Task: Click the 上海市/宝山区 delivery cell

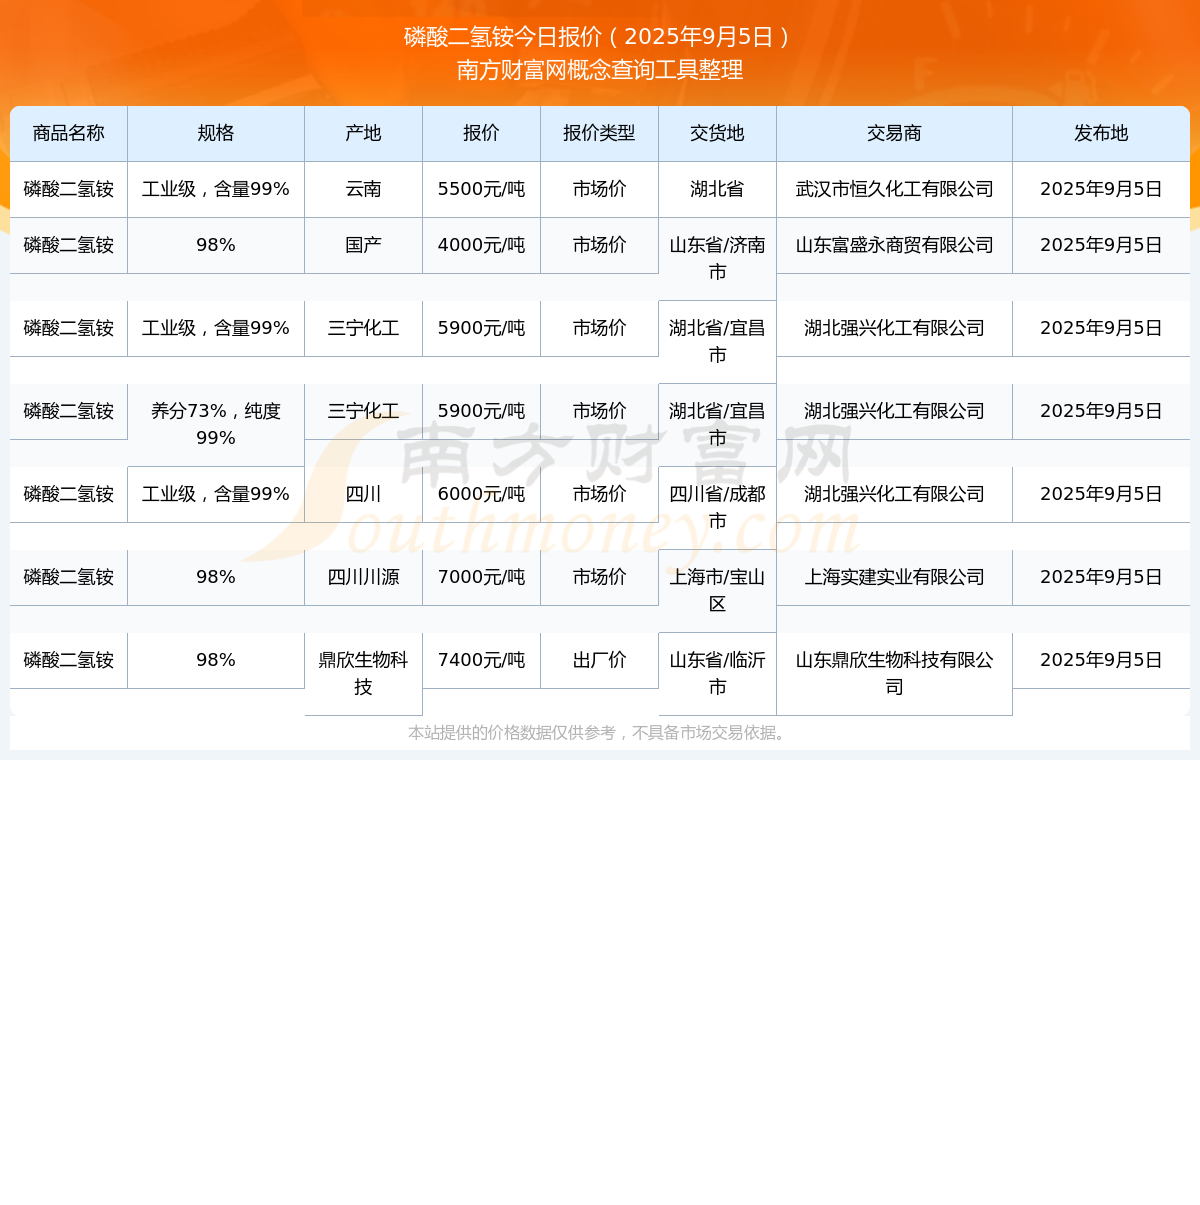Action: [718, 590]
